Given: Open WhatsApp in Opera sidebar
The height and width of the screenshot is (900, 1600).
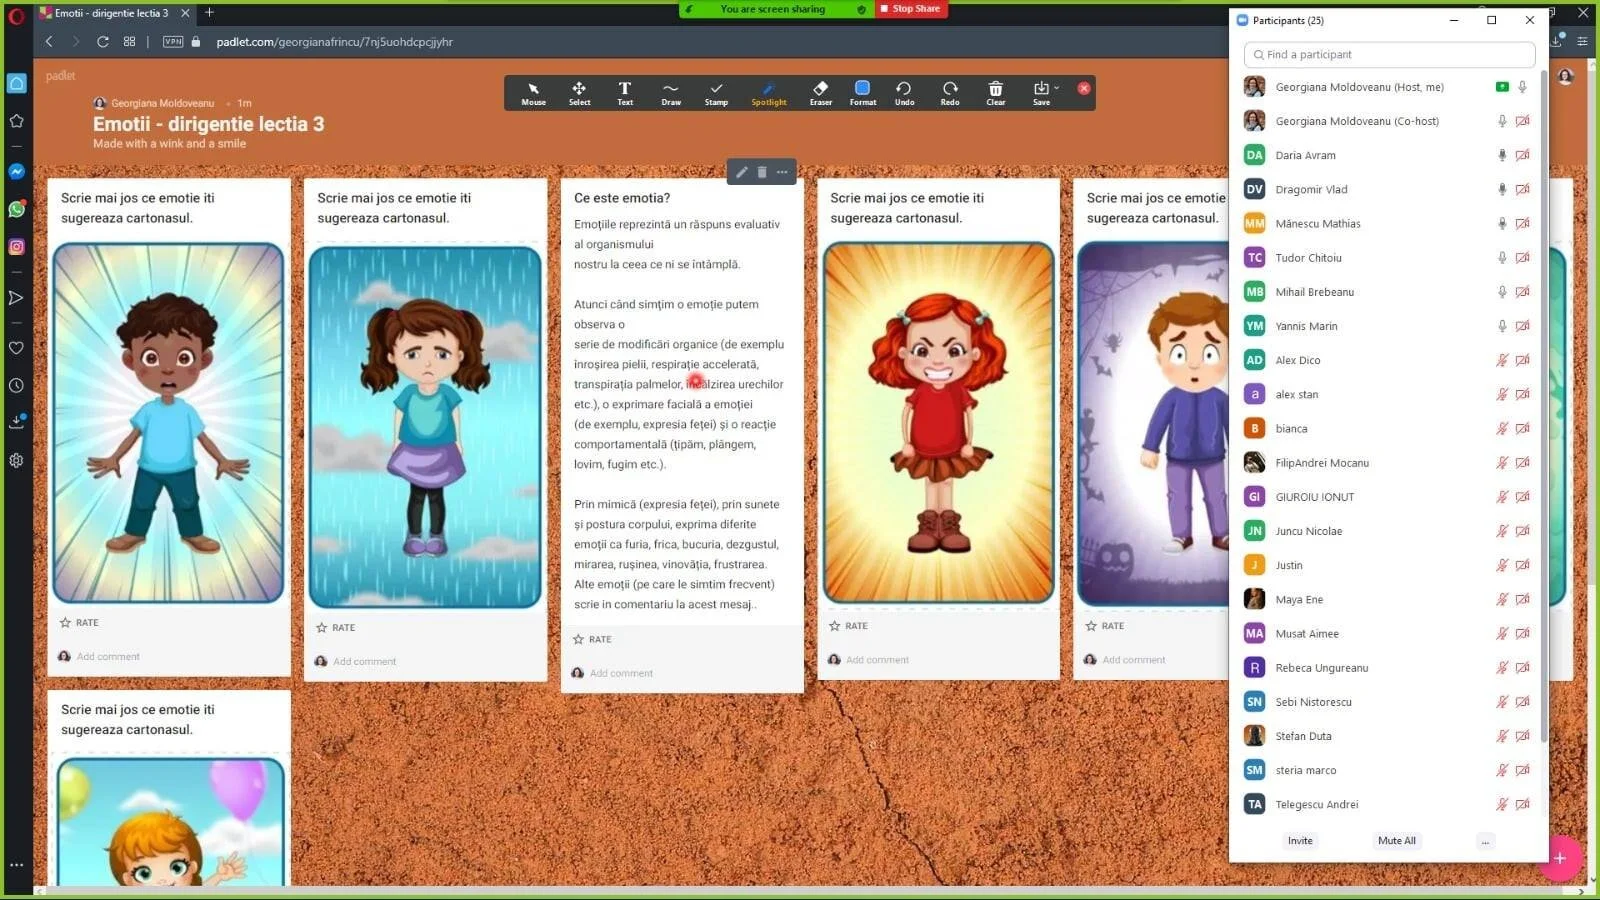Looking at the screenshot, I should (x=16, y=209).
